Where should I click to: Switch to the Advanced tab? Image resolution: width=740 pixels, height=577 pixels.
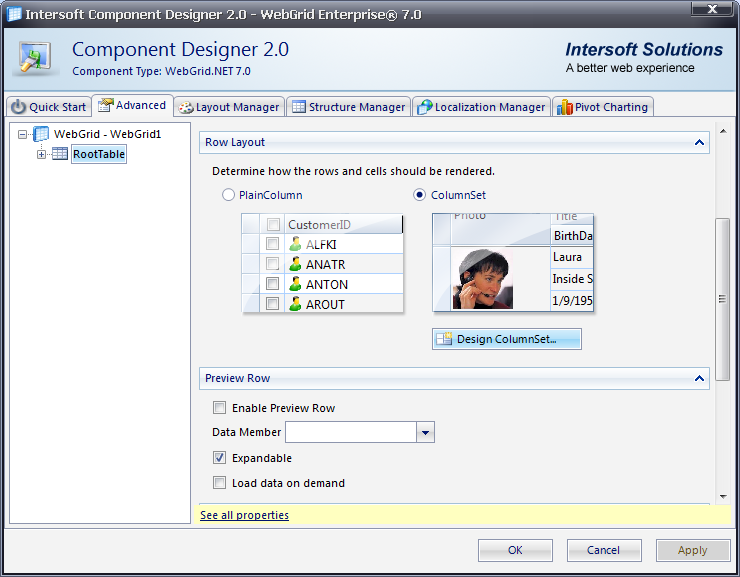tap(132, 105)
